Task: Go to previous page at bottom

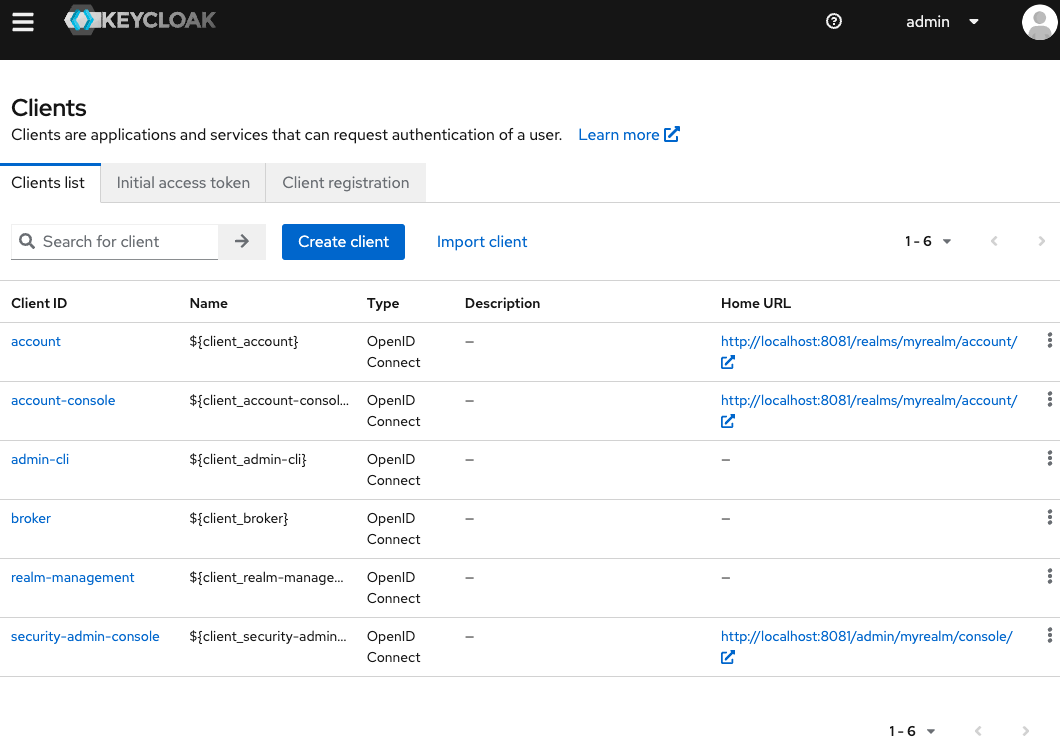Action: [x=978, y=731]
